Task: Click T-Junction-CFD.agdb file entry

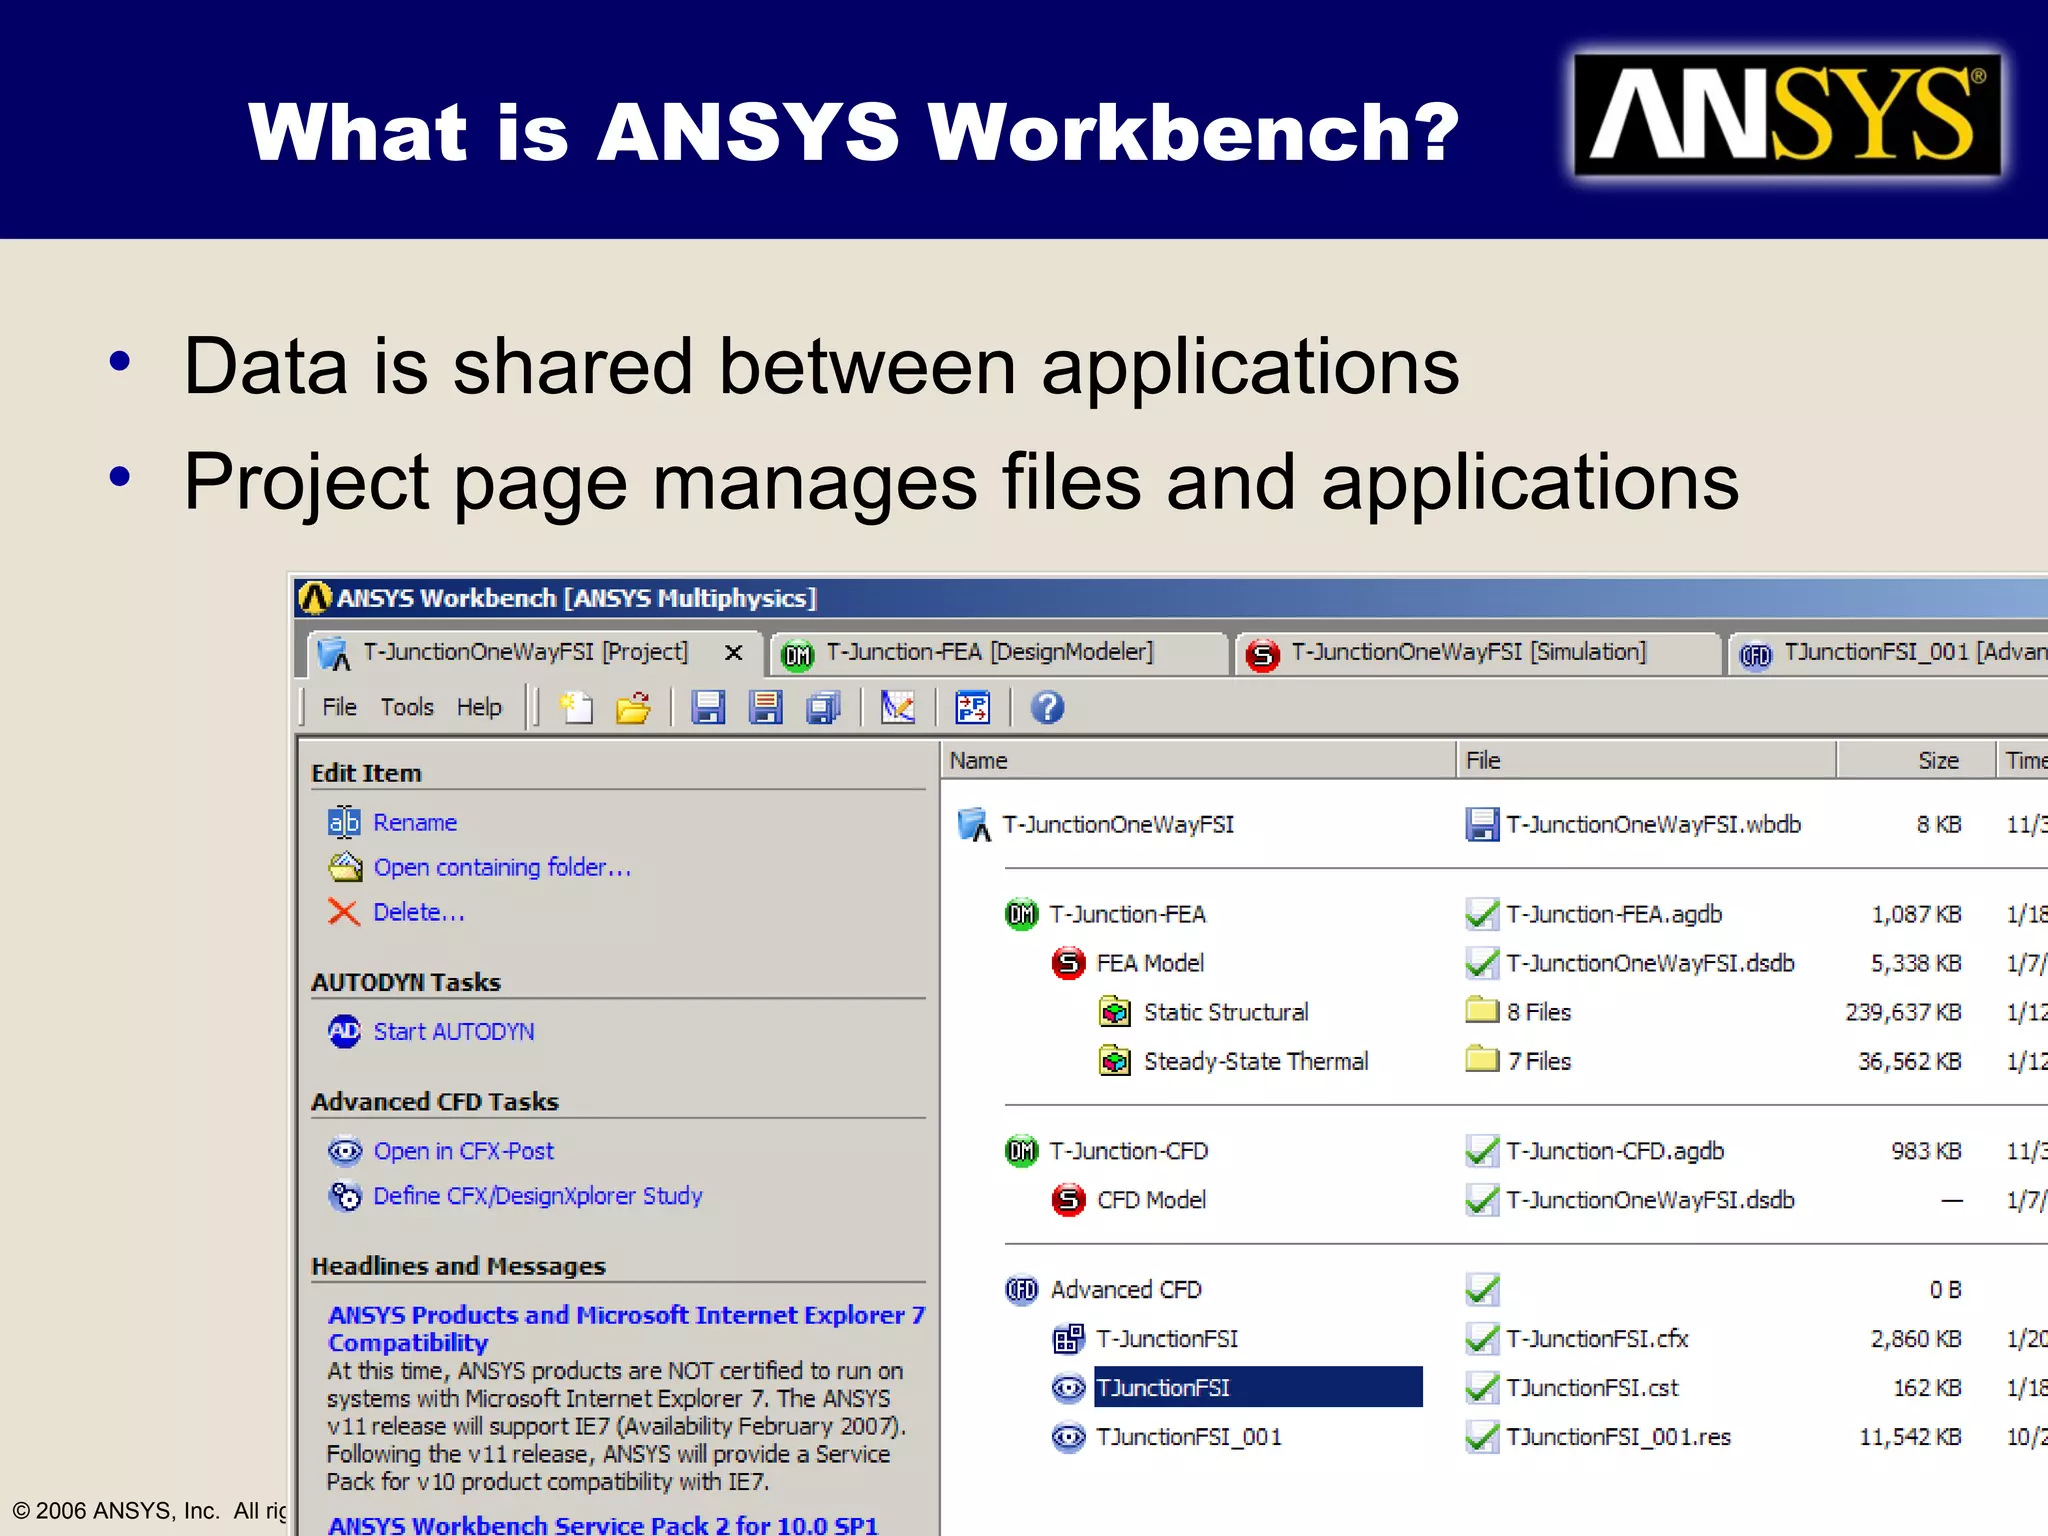Action: click(1615, 1151)
